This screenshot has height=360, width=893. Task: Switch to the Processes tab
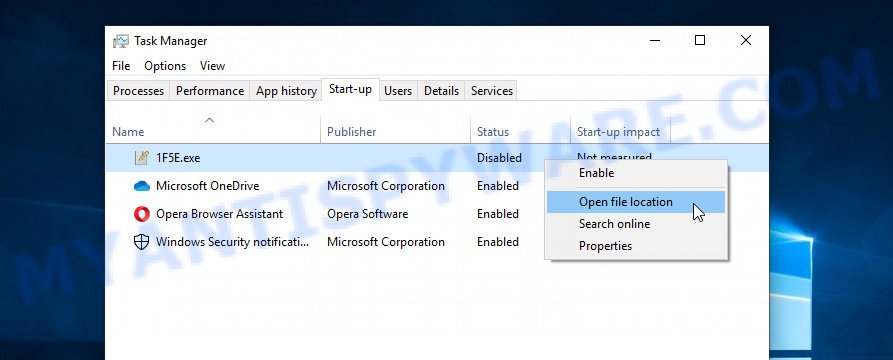tap(138, 91)
